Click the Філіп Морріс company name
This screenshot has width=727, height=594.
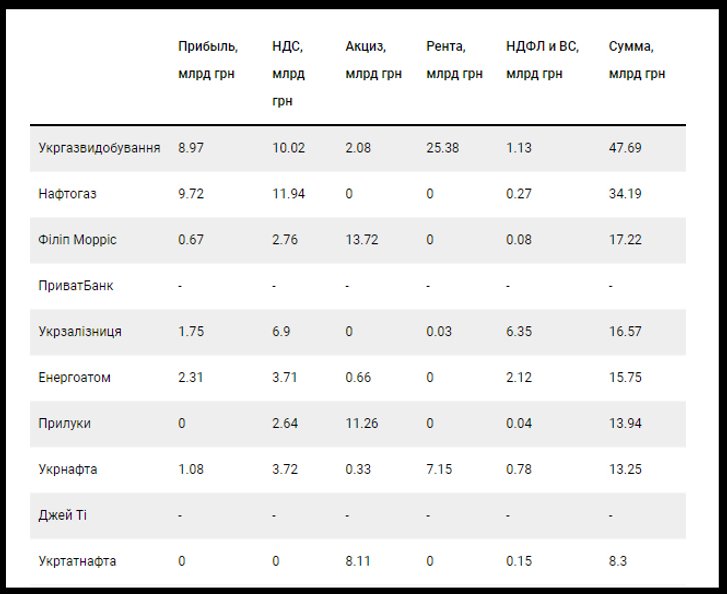pos(77,240)
